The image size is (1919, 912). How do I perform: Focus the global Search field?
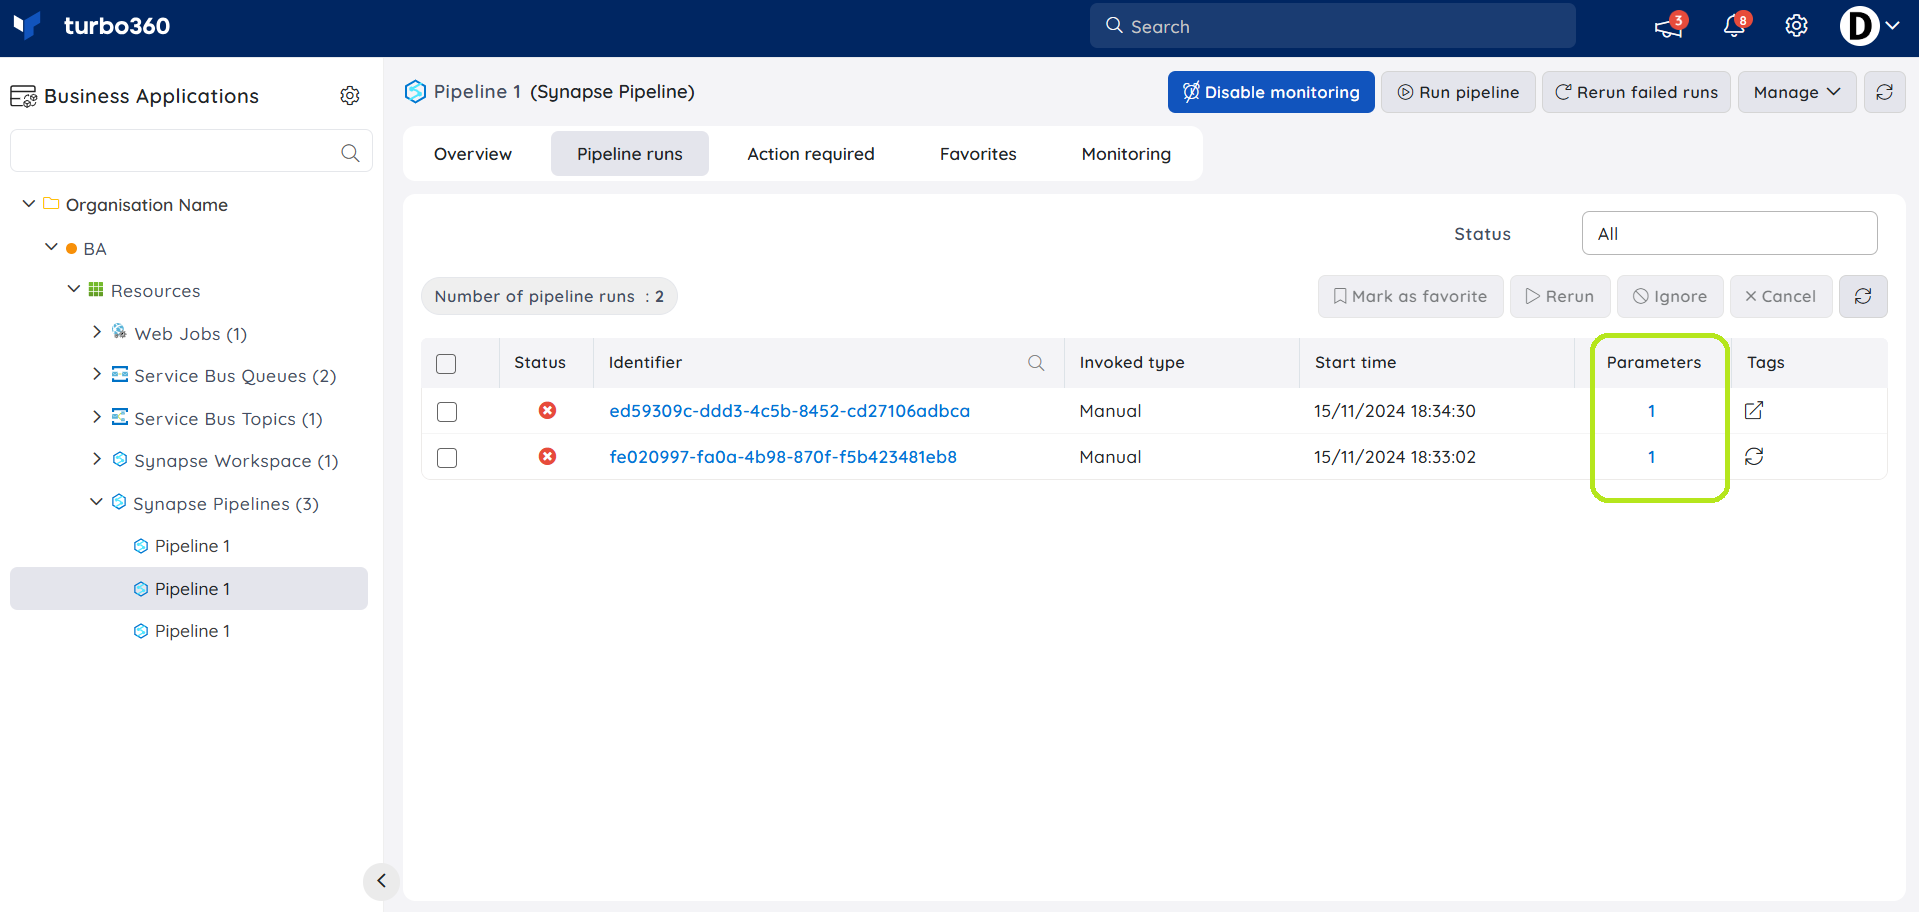pyautogui.click(x=1332, y=26)
